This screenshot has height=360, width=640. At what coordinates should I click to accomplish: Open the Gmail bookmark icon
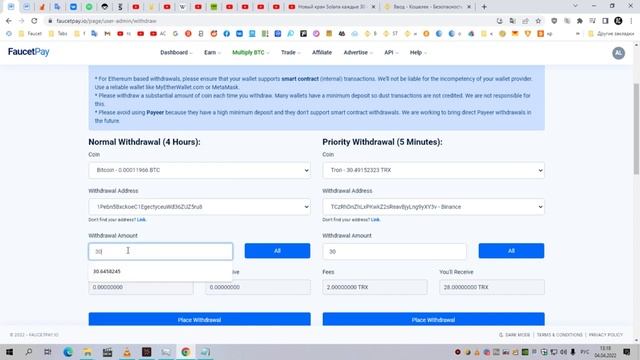(107, 34)
